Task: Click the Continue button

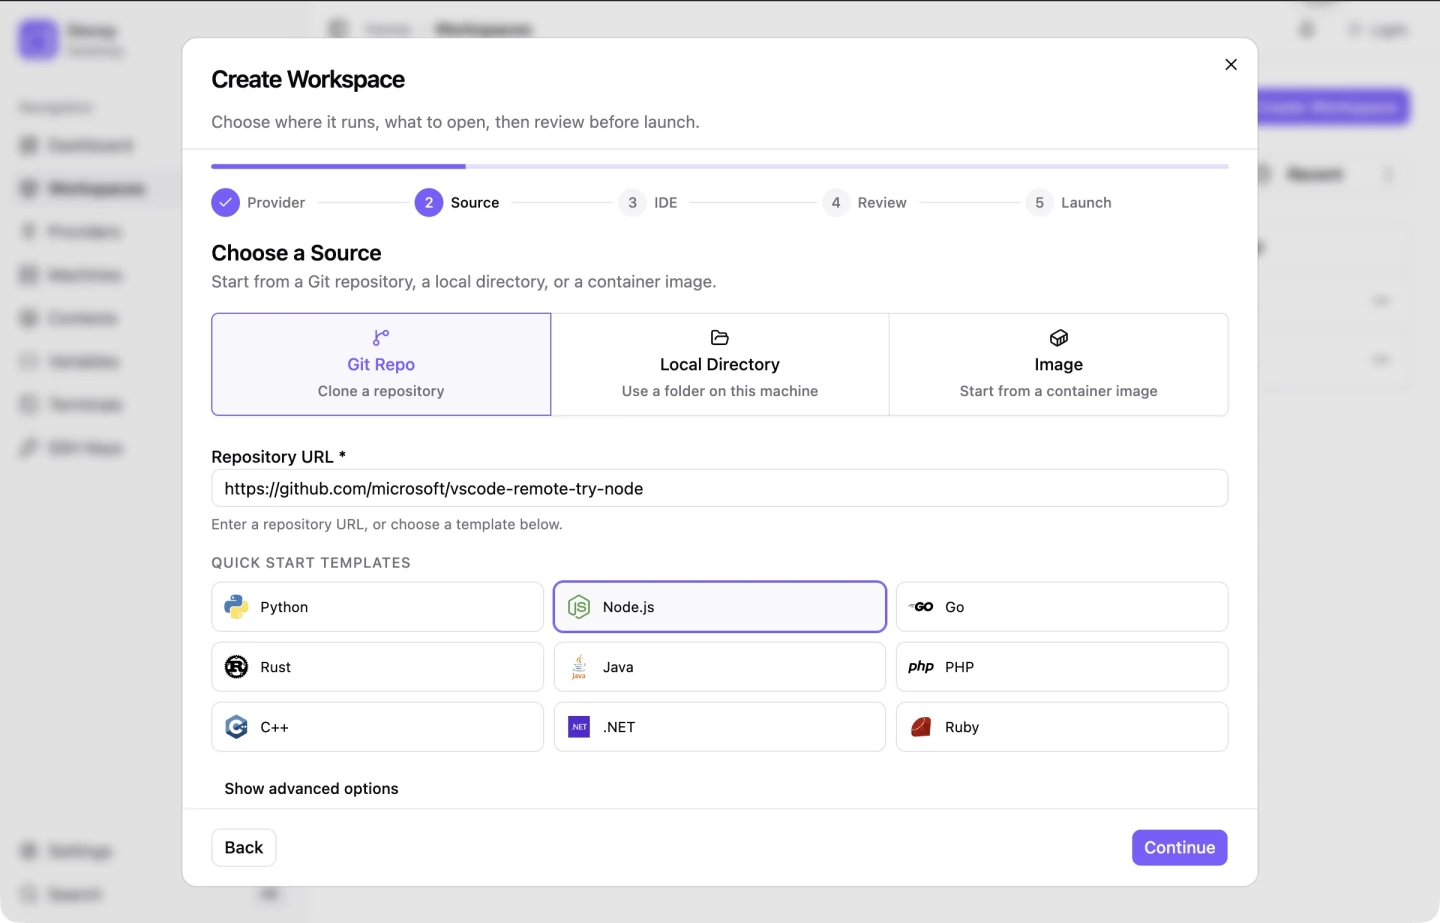Action: click(1180, 847)
